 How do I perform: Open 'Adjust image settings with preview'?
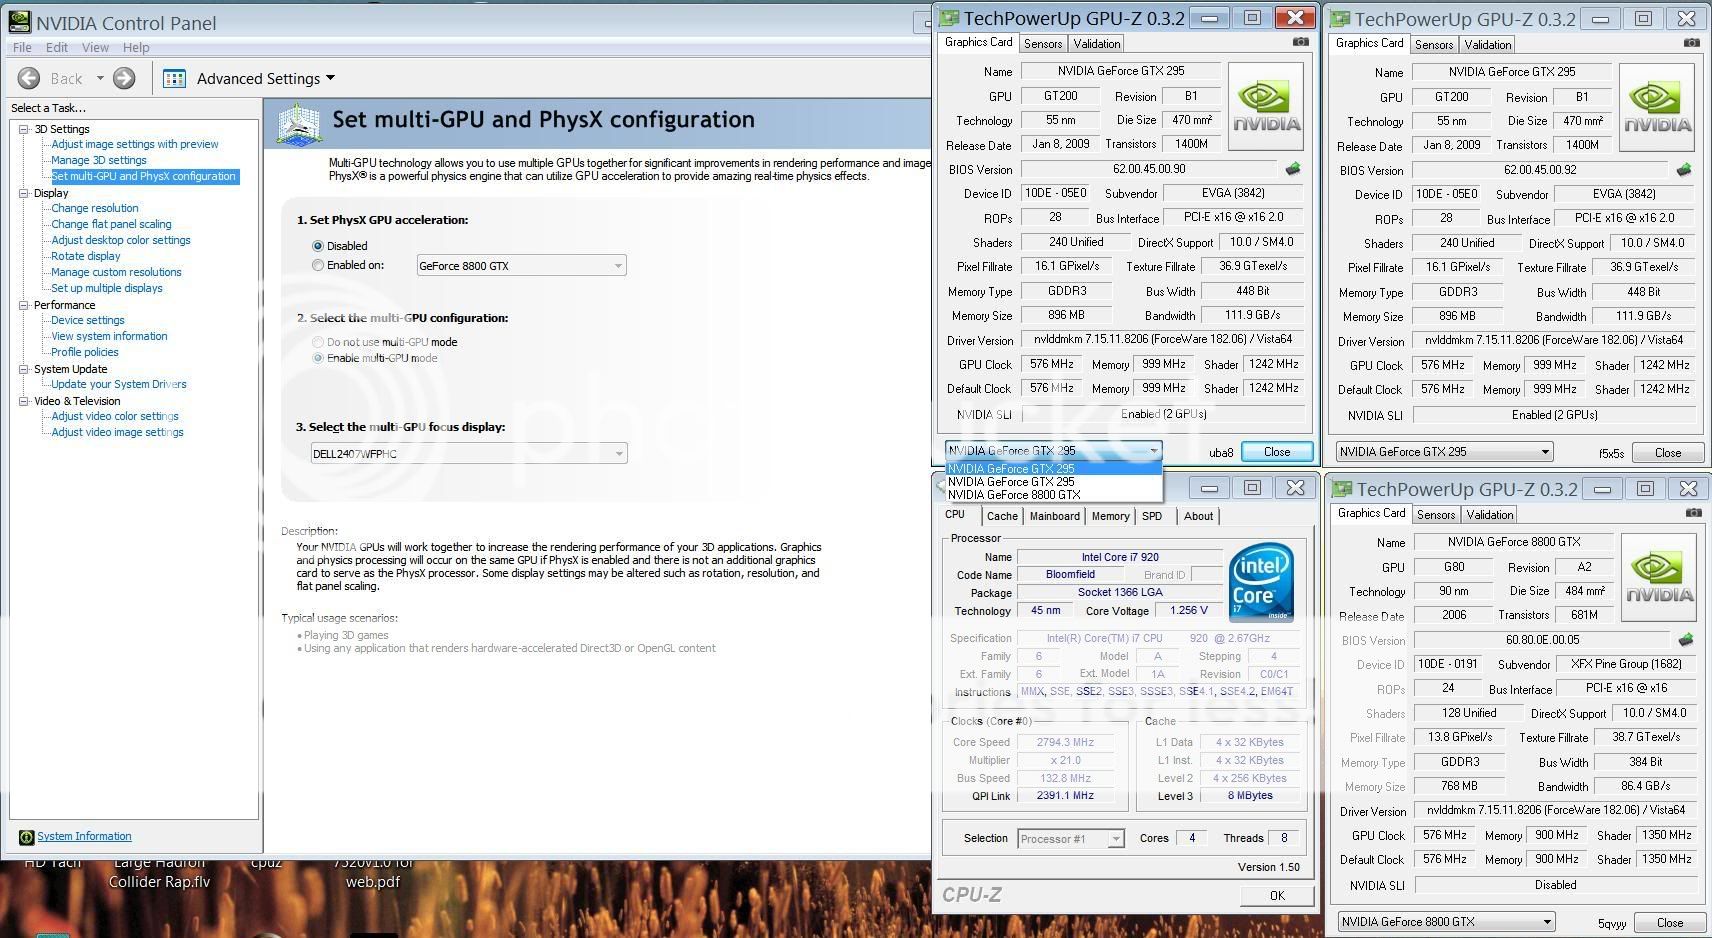click(135, 144)
